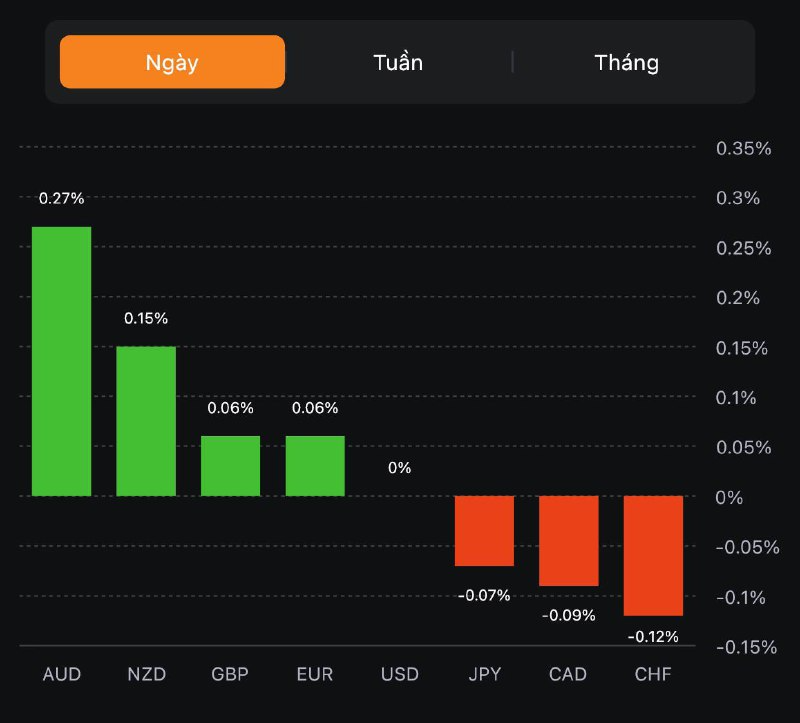Click the -0.12% value label
800x723 pixels.
pos(653,636)
